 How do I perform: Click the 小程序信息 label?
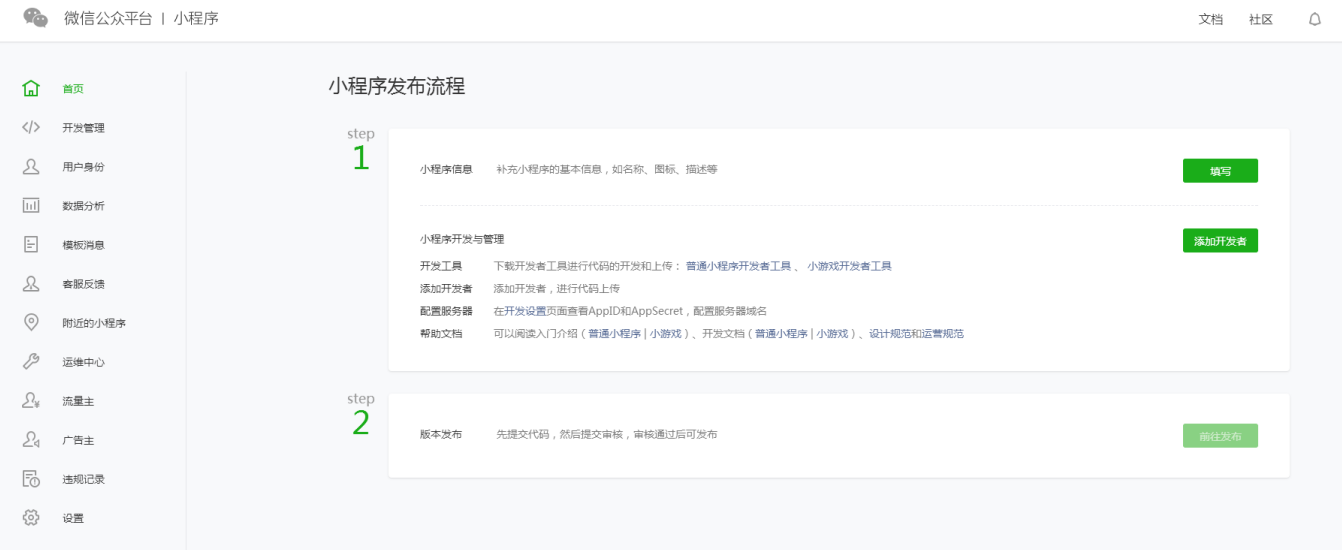click(x=446, y=170)
